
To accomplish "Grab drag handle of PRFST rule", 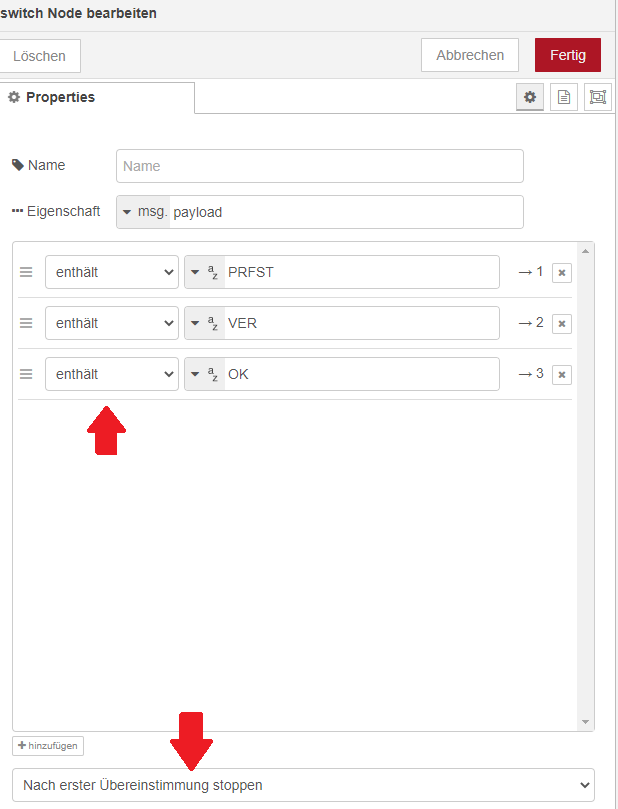I will (x=27, y=272).
